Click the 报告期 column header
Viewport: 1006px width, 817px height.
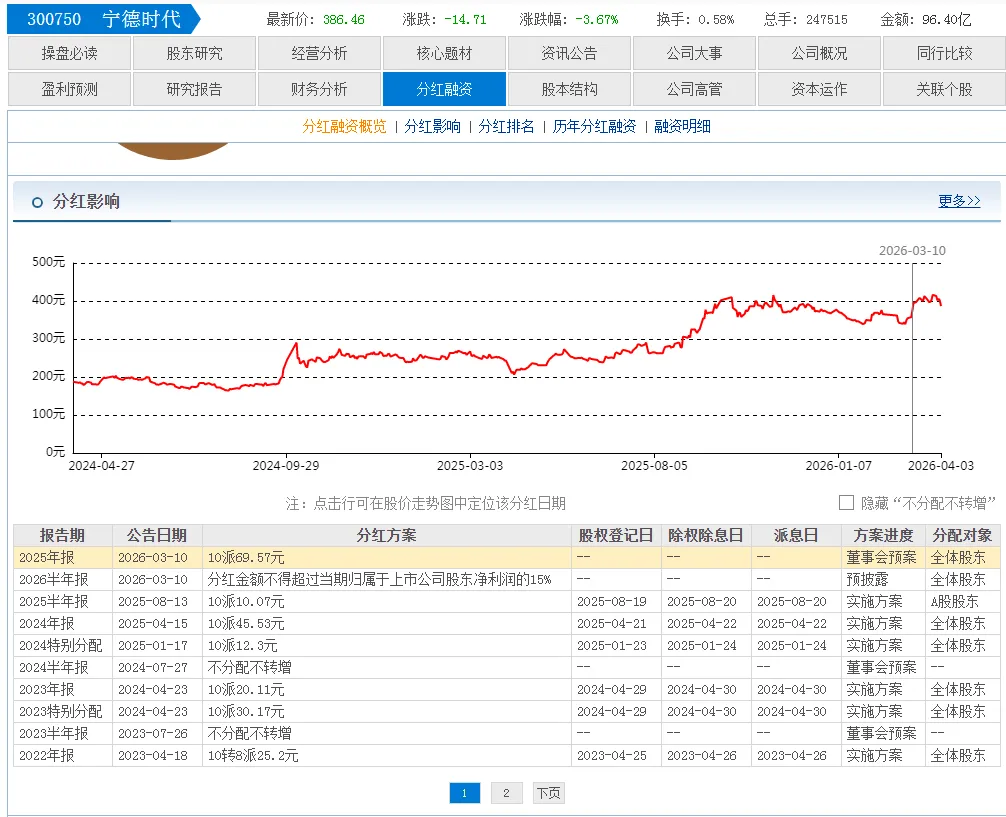pyautogui.click(x=63, y=535)
